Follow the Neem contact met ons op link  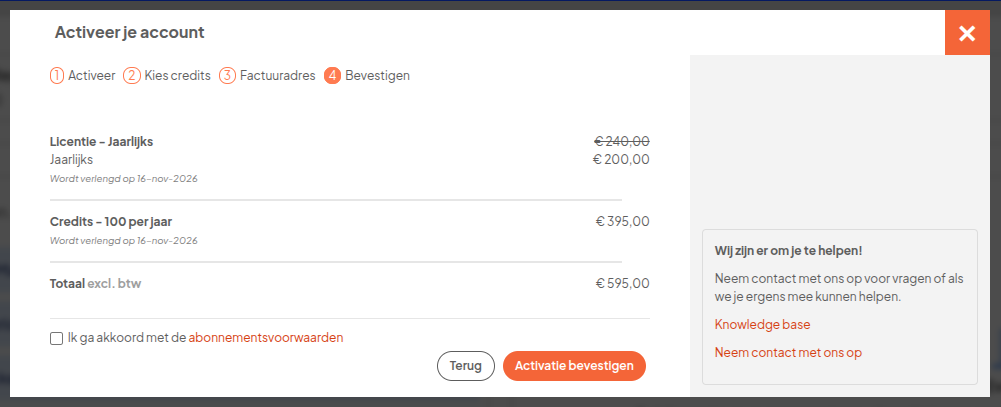point(788,352)
